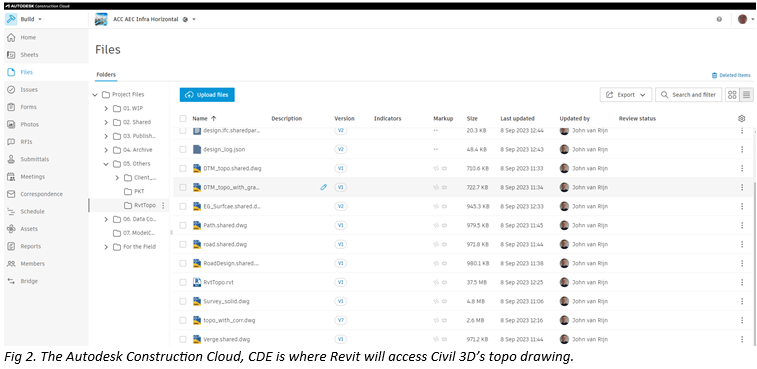Collapse the 05. Others folder
Image resolution: width=757 pixels, height=369 pixels.
pos(106,164)
